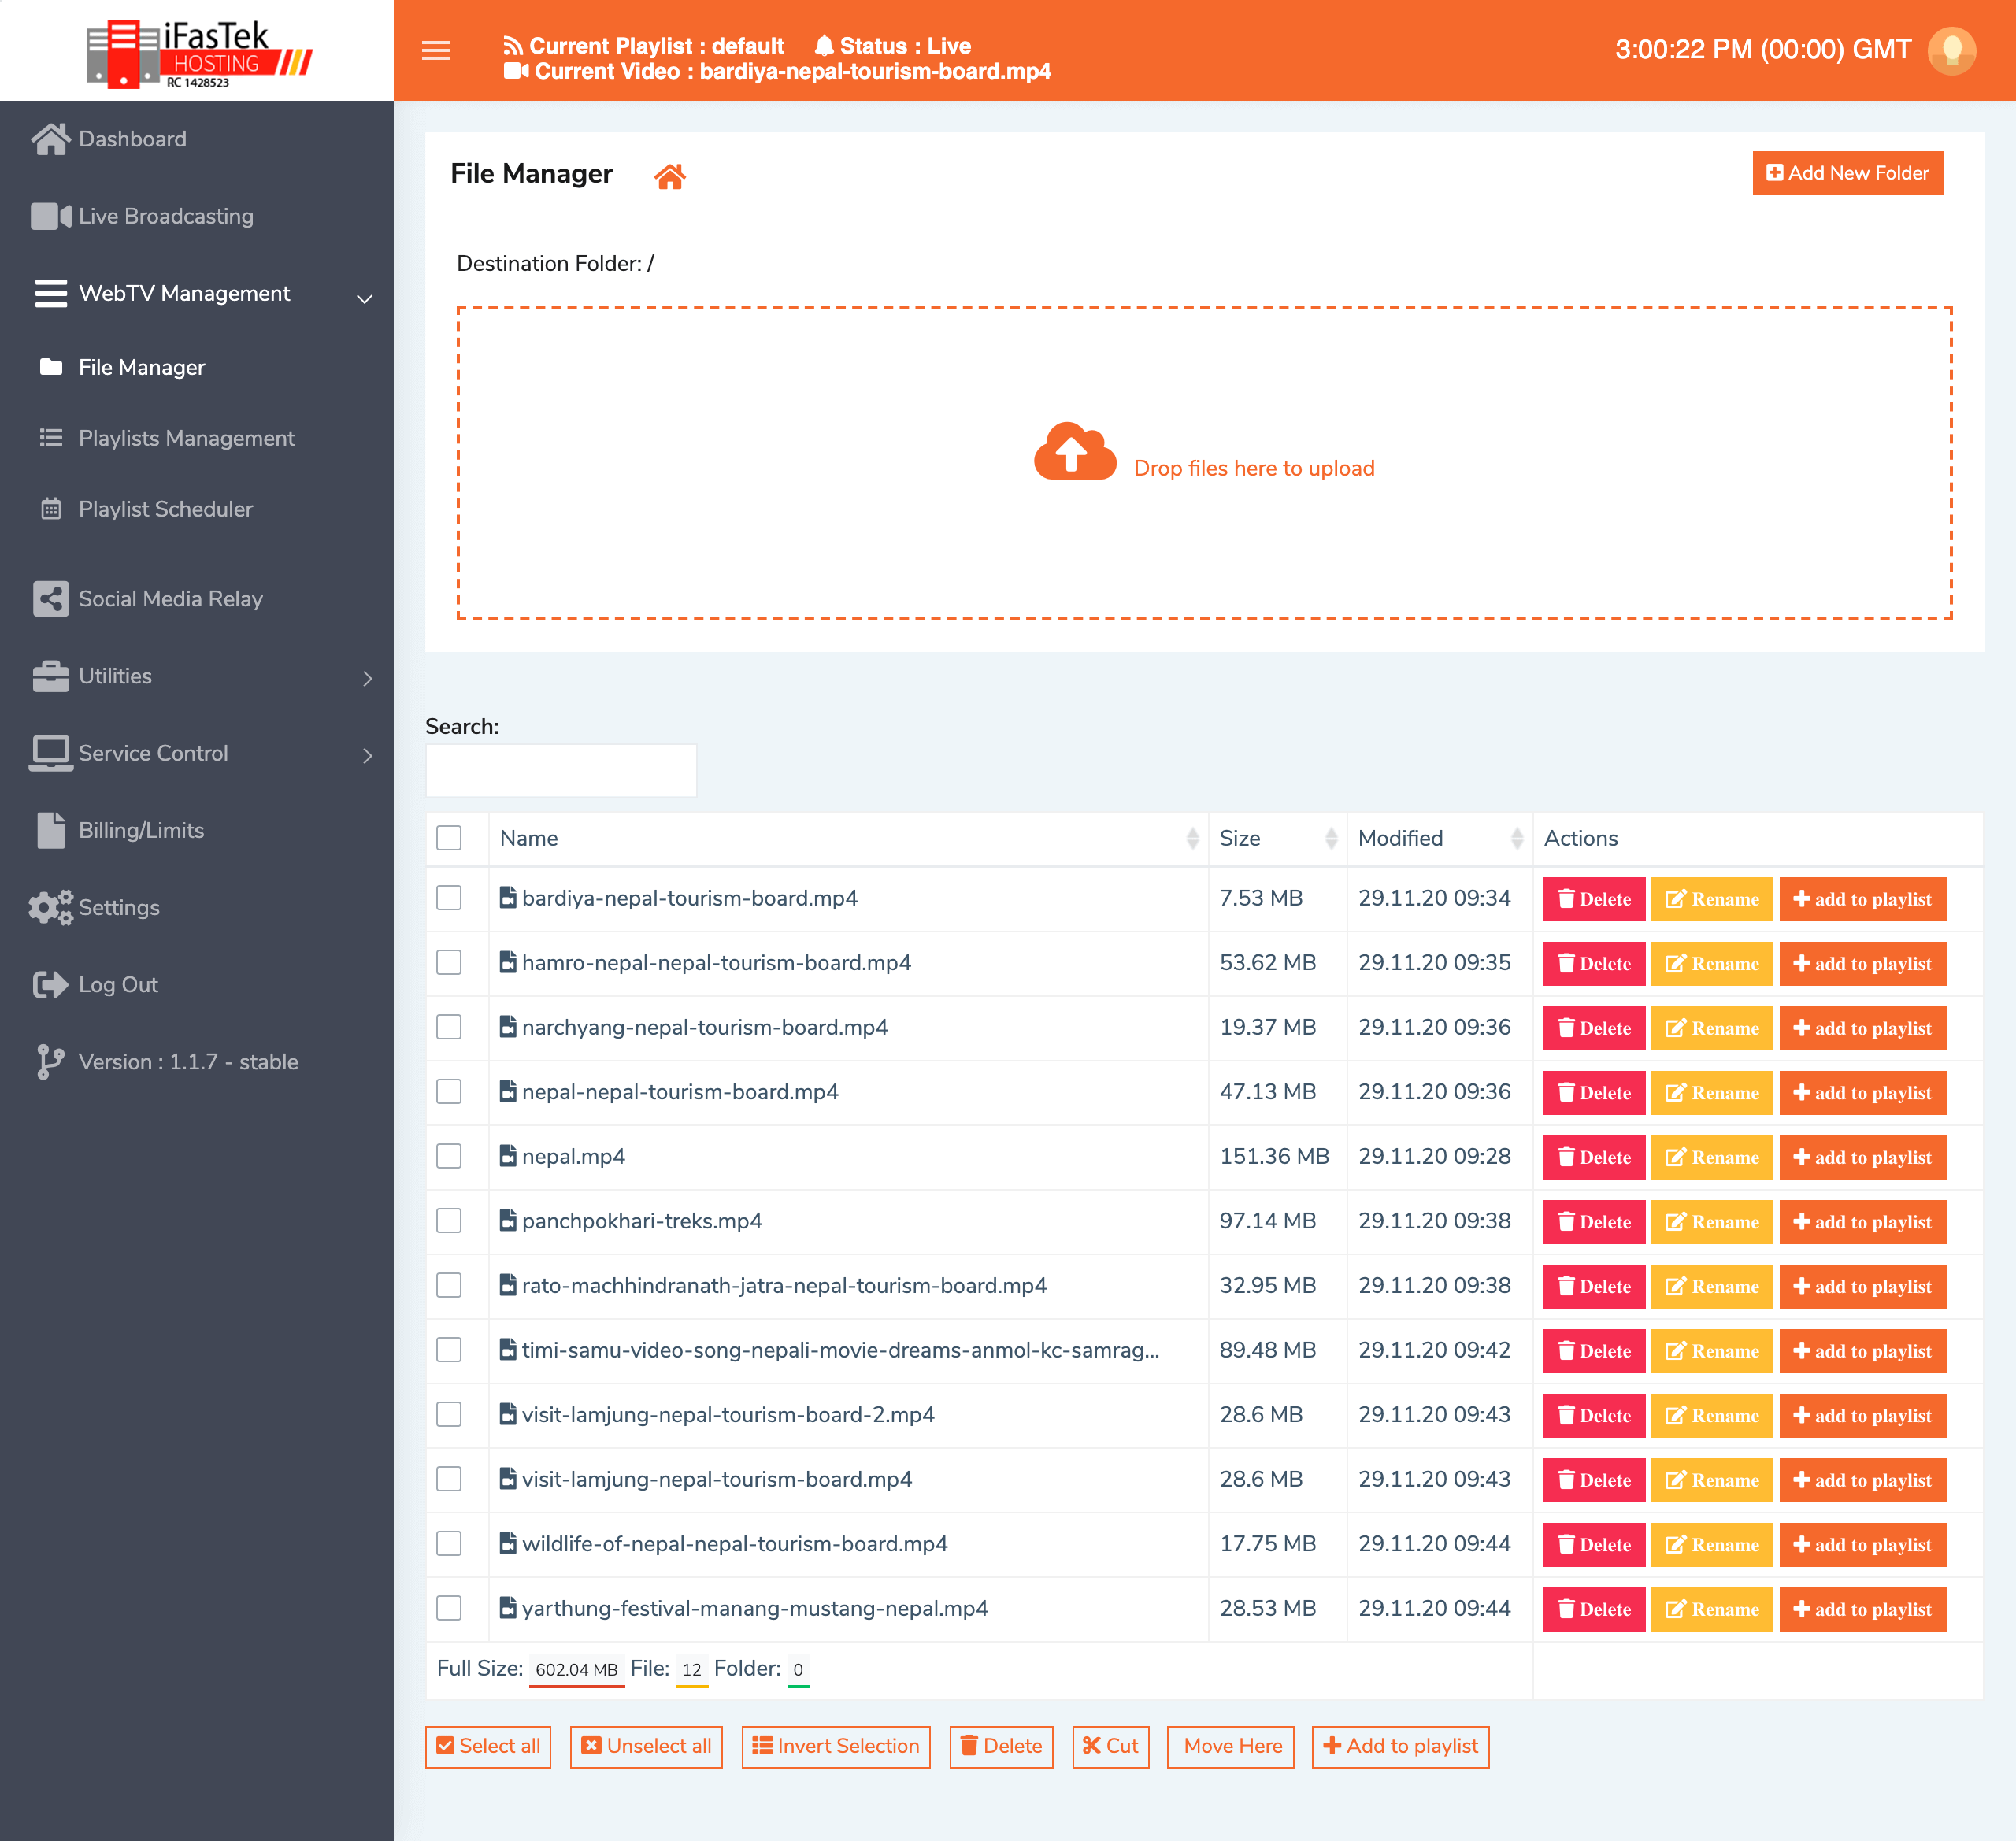
Task: Click the hamburger menu icon in header
Action: [x=436, y=50]
